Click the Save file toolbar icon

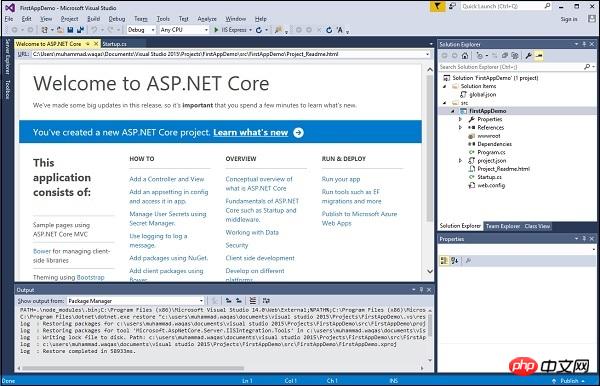pyautogui.click(x=70, y=30)
